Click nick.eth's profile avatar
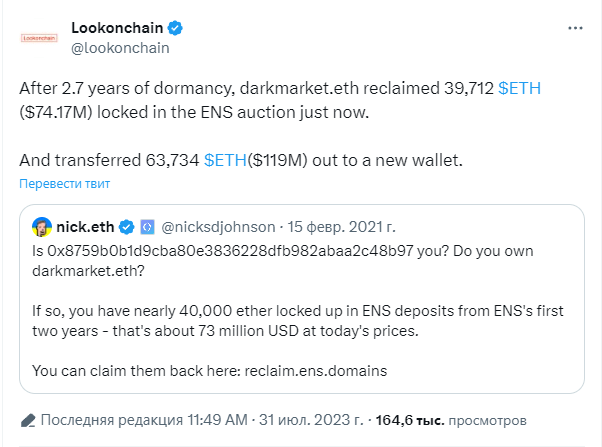The image size is (602, 447). 42,227
